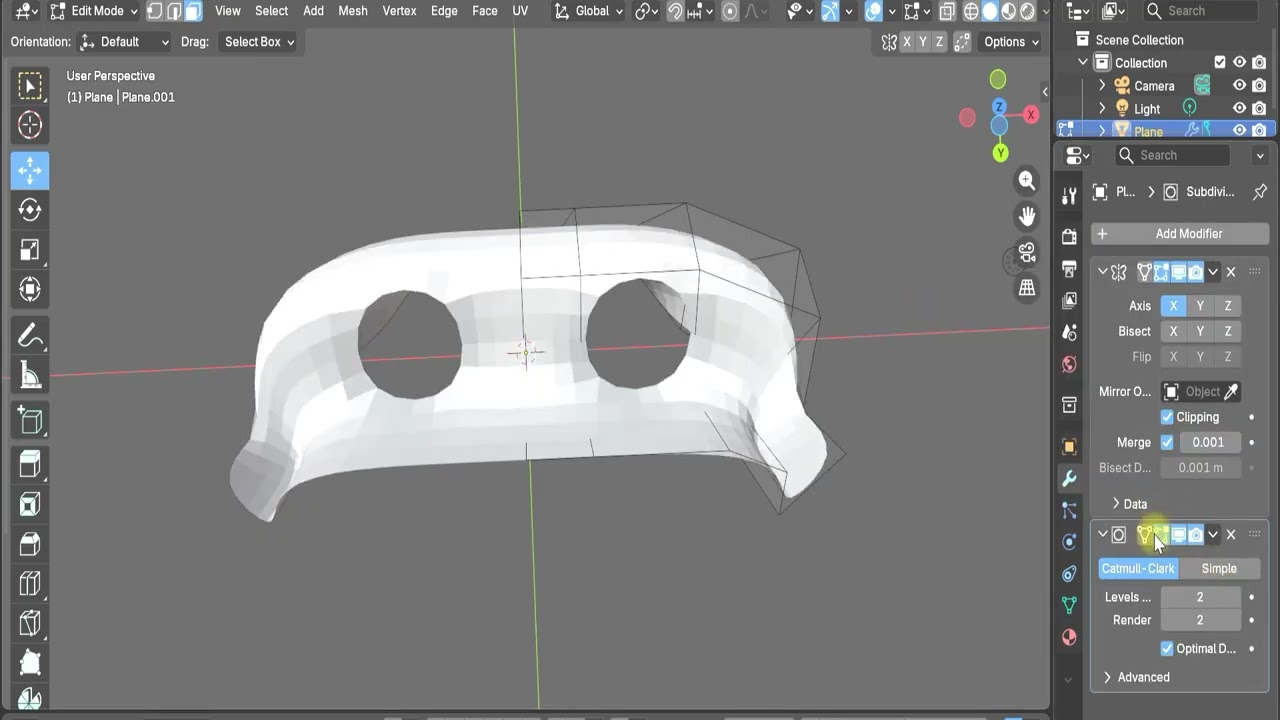
Task: Select the Select Box tool in toolbar
Action: pyautogui.click(x=30, y=86)
